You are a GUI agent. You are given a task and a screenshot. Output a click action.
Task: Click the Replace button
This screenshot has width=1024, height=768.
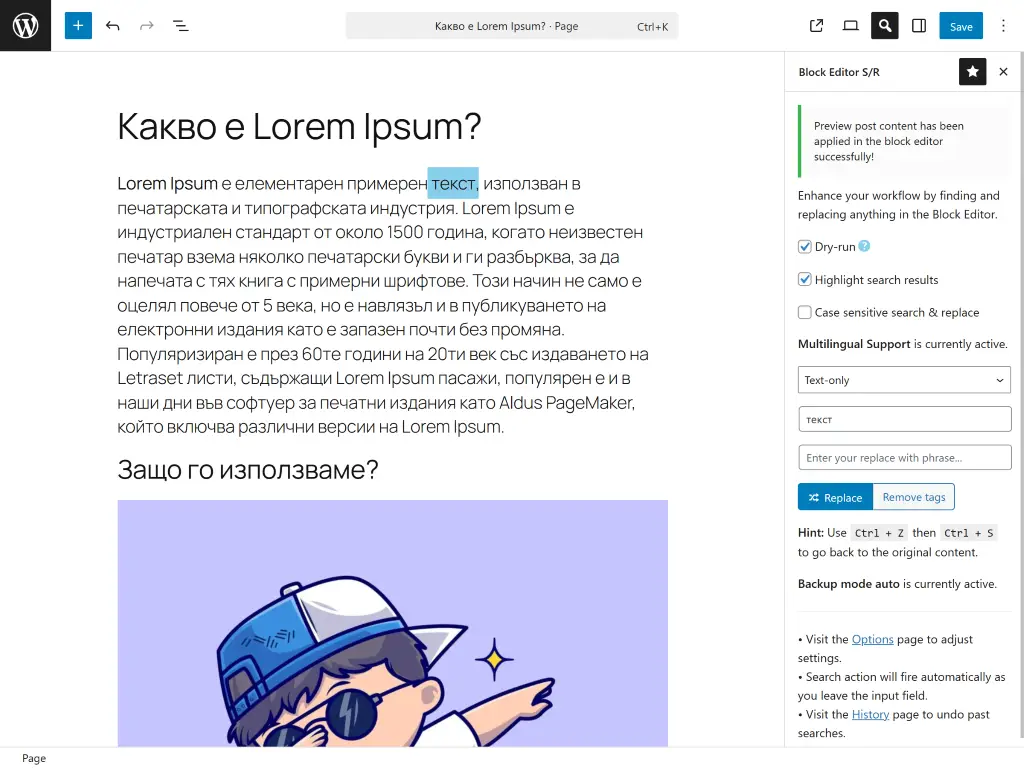pos(835,497)
